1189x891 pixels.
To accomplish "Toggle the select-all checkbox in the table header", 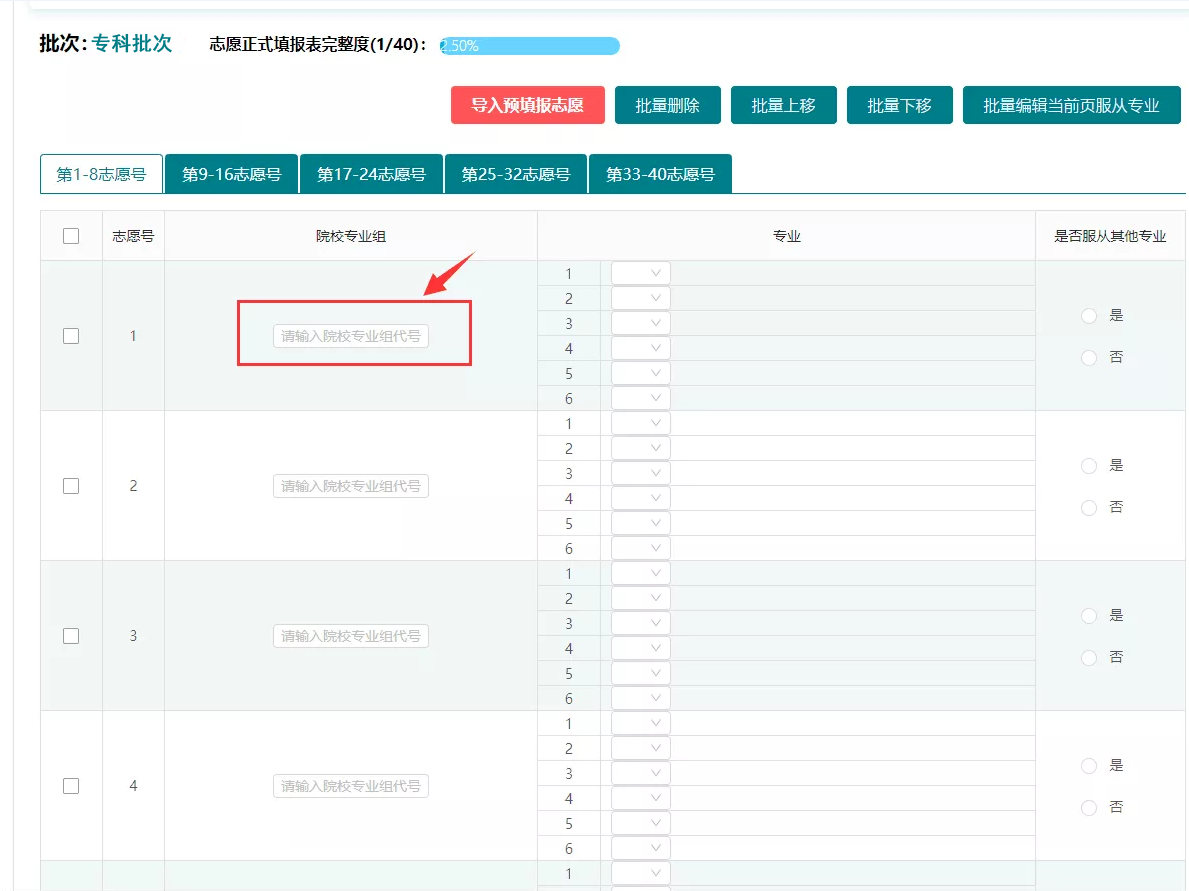I will click(x=71, y=236).
